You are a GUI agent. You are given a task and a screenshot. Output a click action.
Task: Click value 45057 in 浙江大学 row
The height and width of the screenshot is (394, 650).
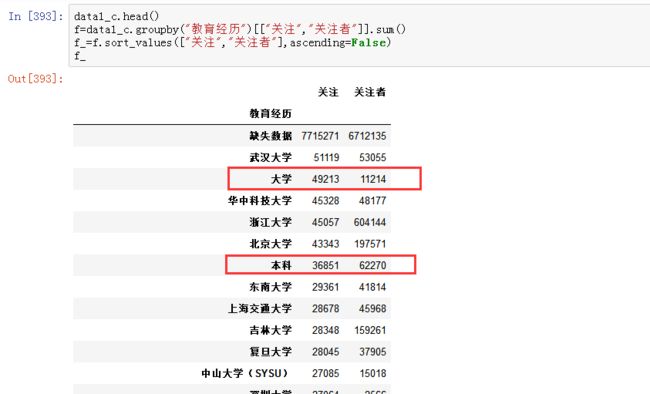(325, 222)
